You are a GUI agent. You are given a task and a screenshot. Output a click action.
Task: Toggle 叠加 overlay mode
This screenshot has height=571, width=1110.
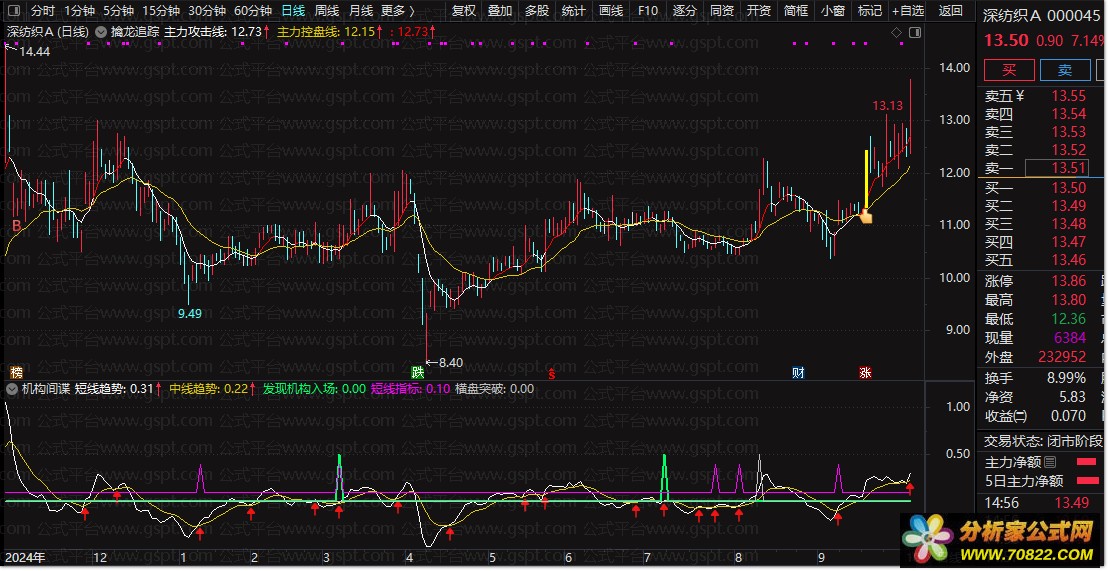500,11
